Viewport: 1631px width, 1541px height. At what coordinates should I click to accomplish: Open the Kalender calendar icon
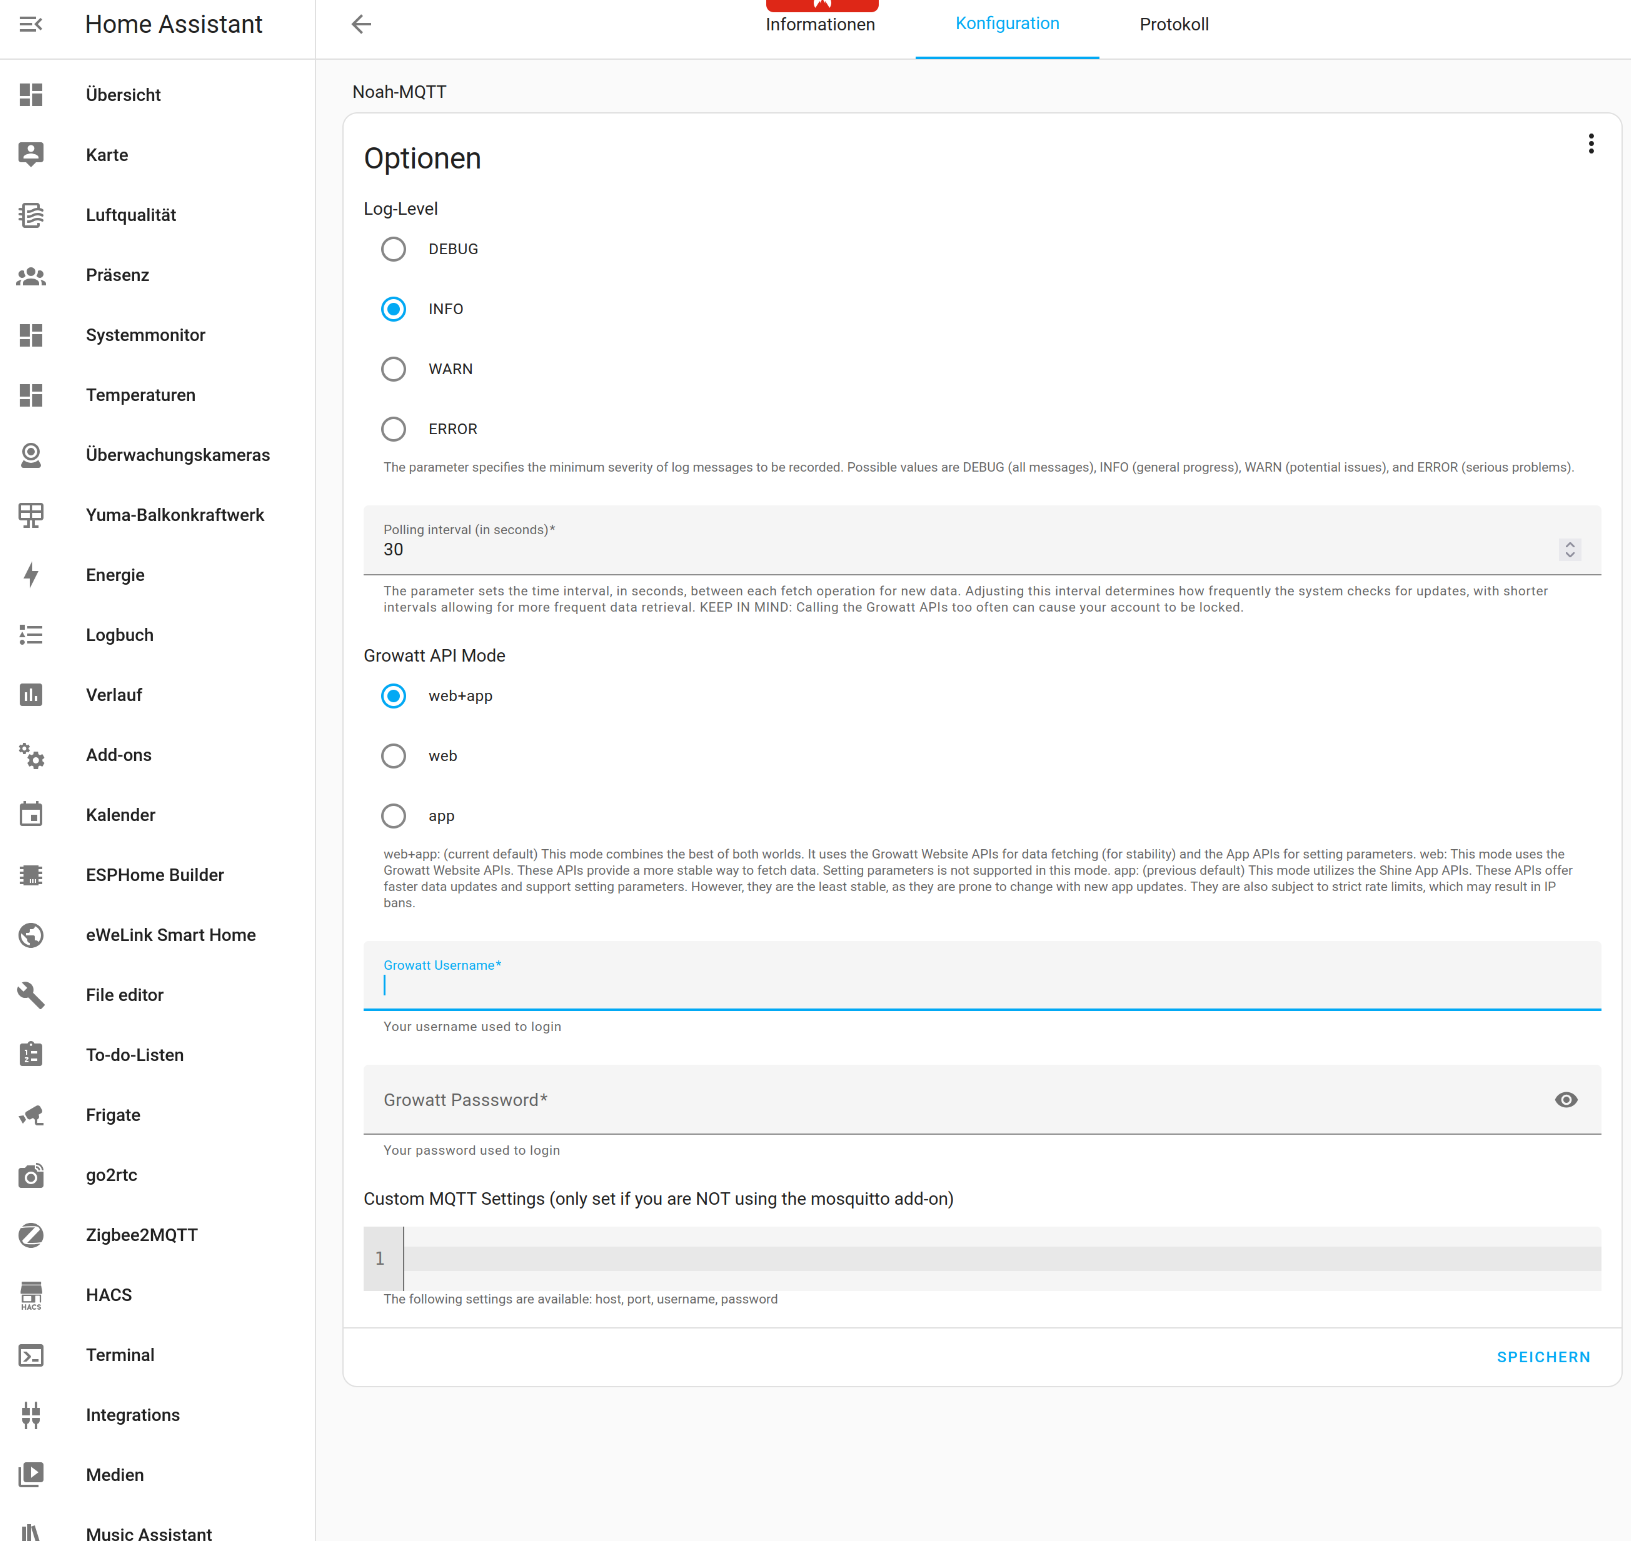pyautogui.click(x=31, y=815)
